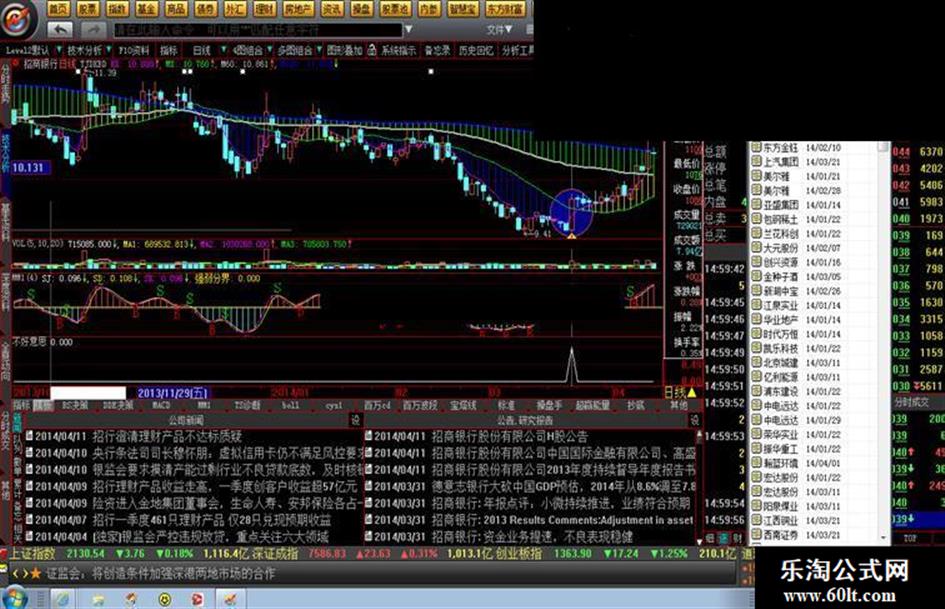Click the 设 settings button in 公司新闻 header
This screenshot has height=609, width=945.
[x=356, y=420]
